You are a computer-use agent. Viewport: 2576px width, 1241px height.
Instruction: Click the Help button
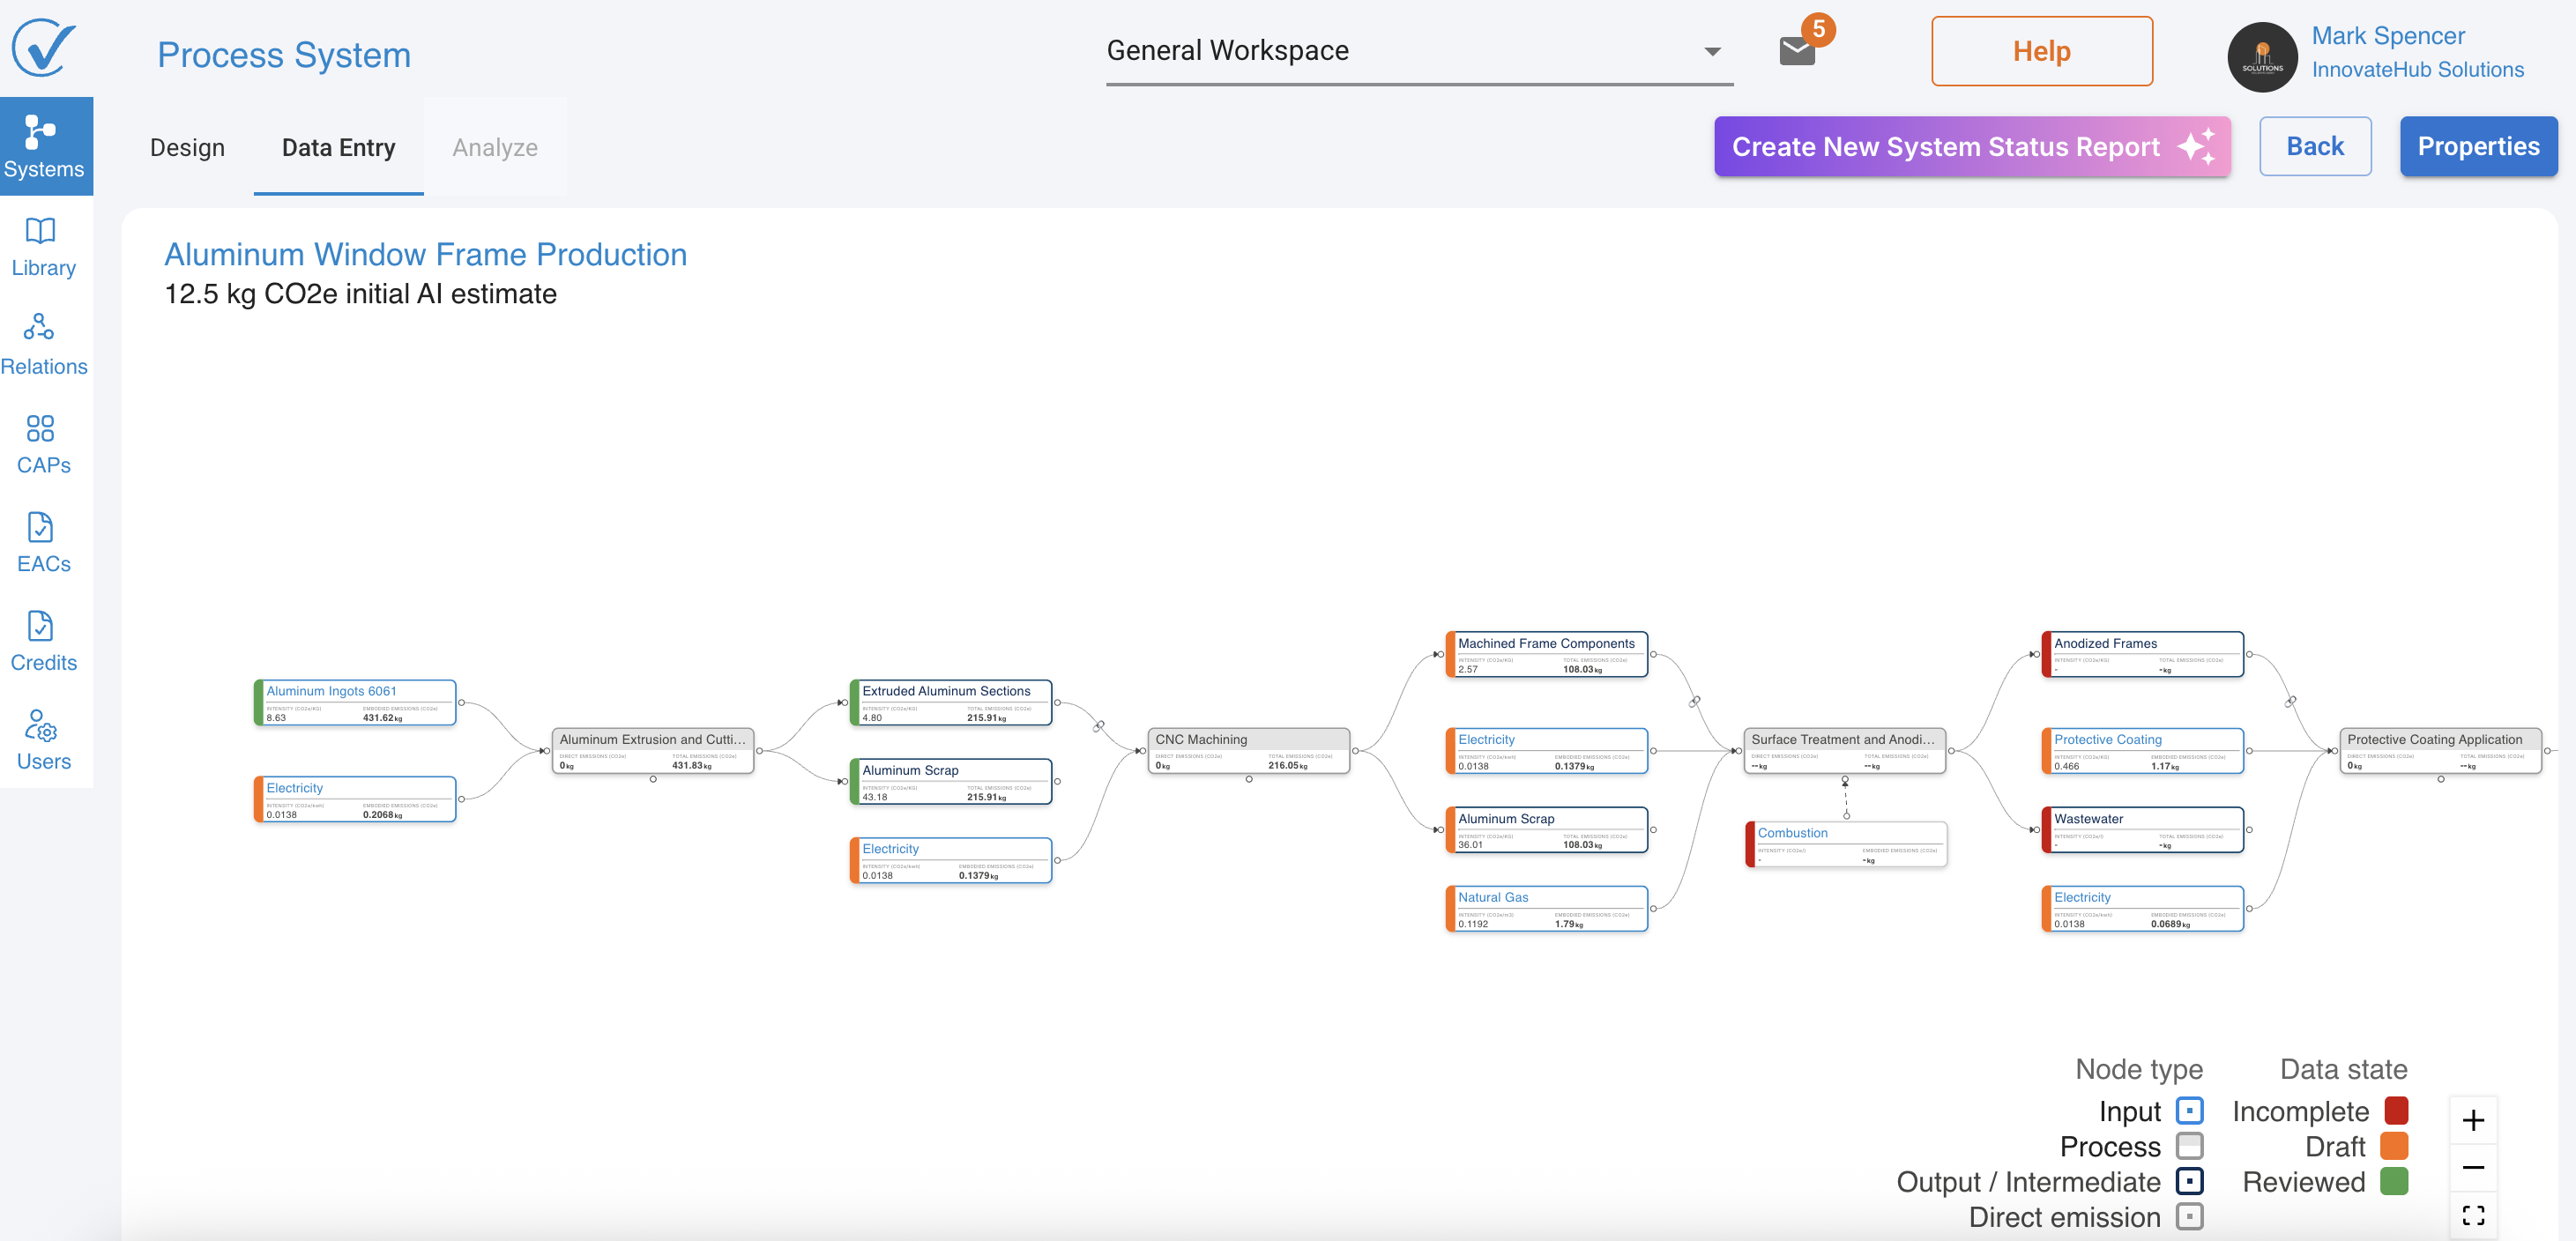pyautogui.click(x=2041, y=51)
